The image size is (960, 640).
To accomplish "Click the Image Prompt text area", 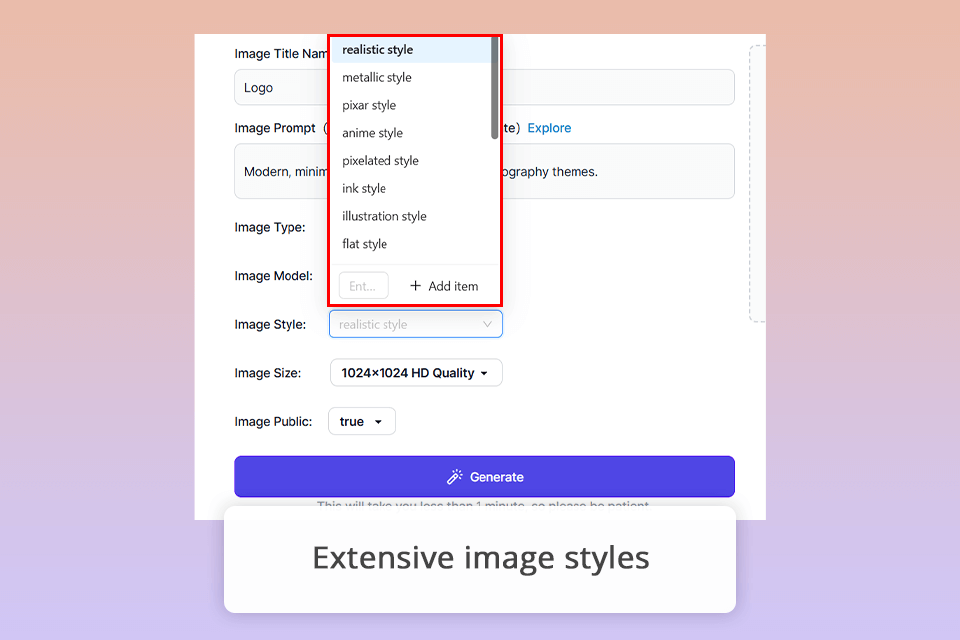I will pyautogui.click(x=484, y=171).
